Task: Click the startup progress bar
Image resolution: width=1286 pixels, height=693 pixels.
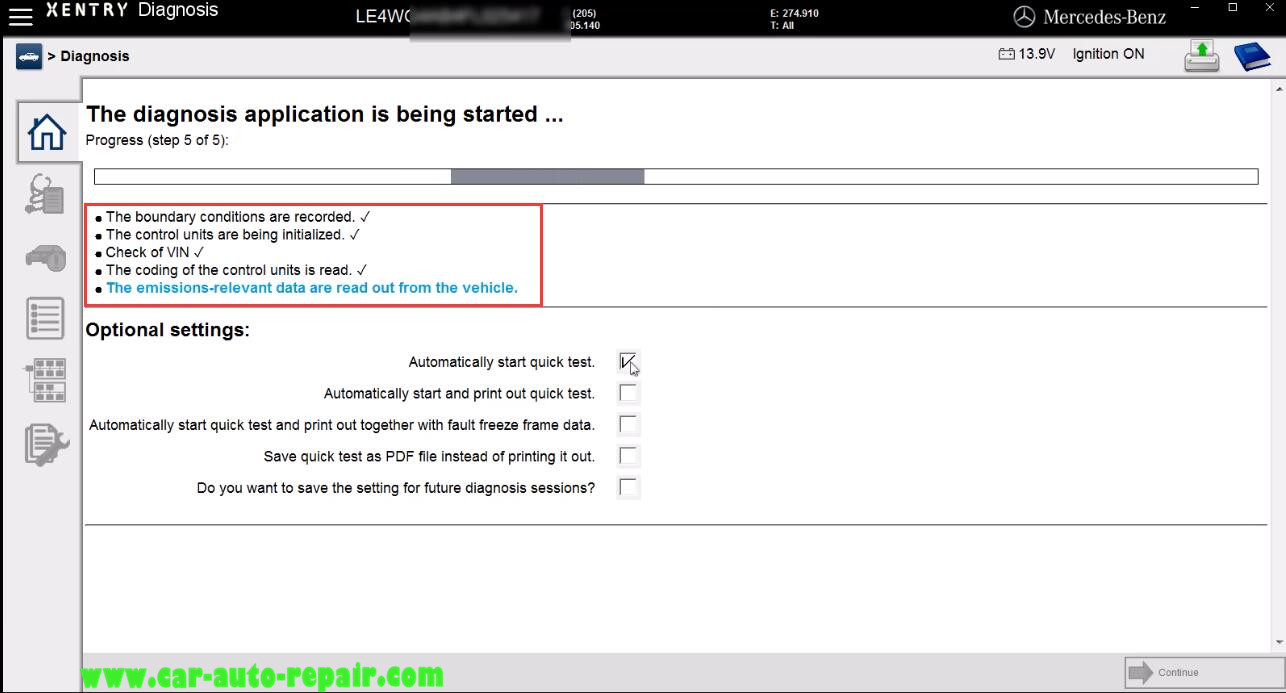Action: point(676,177)
